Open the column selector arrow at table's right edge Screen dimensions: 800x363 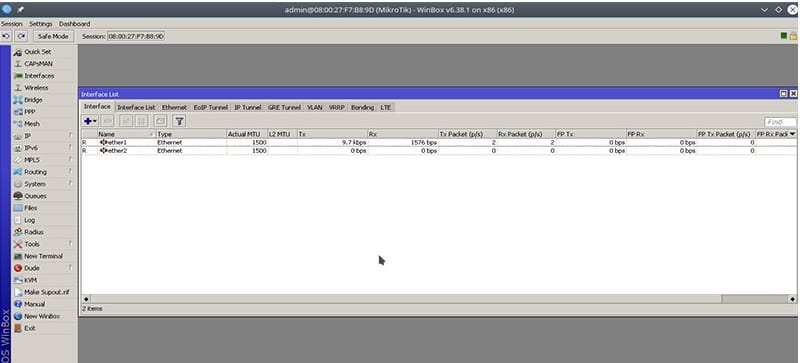792,134
